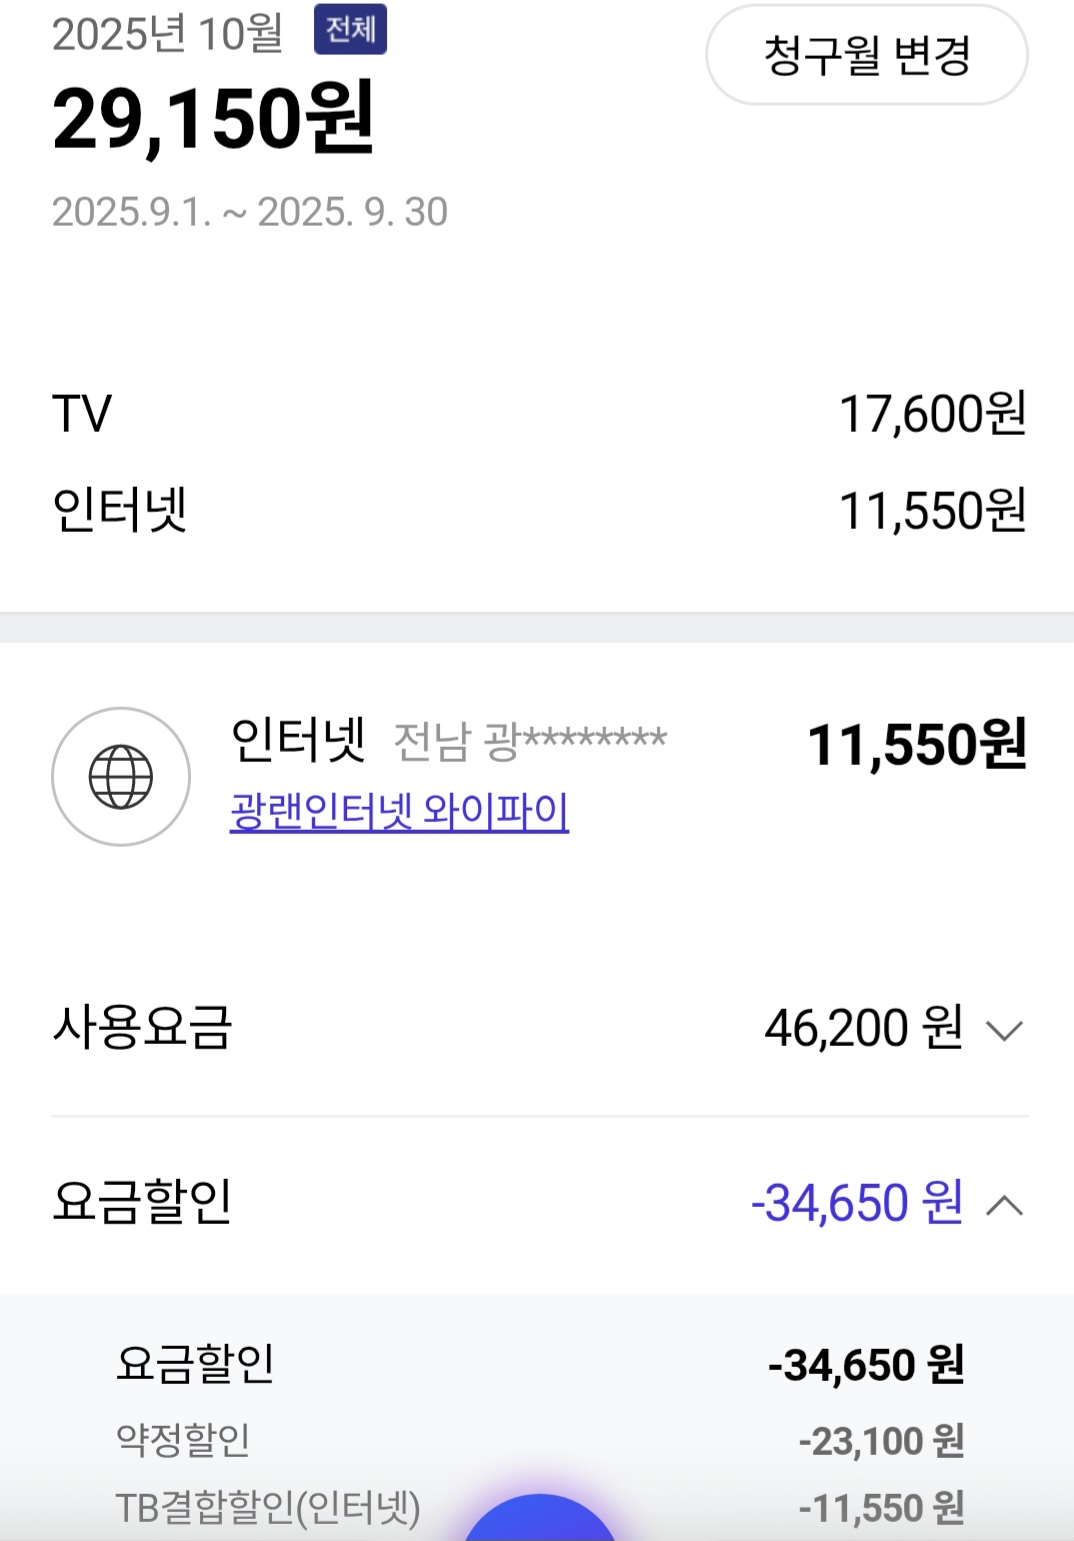Expand the 사용요금 down chevron
1074x1541 pixels.
pos(1004,1030)
